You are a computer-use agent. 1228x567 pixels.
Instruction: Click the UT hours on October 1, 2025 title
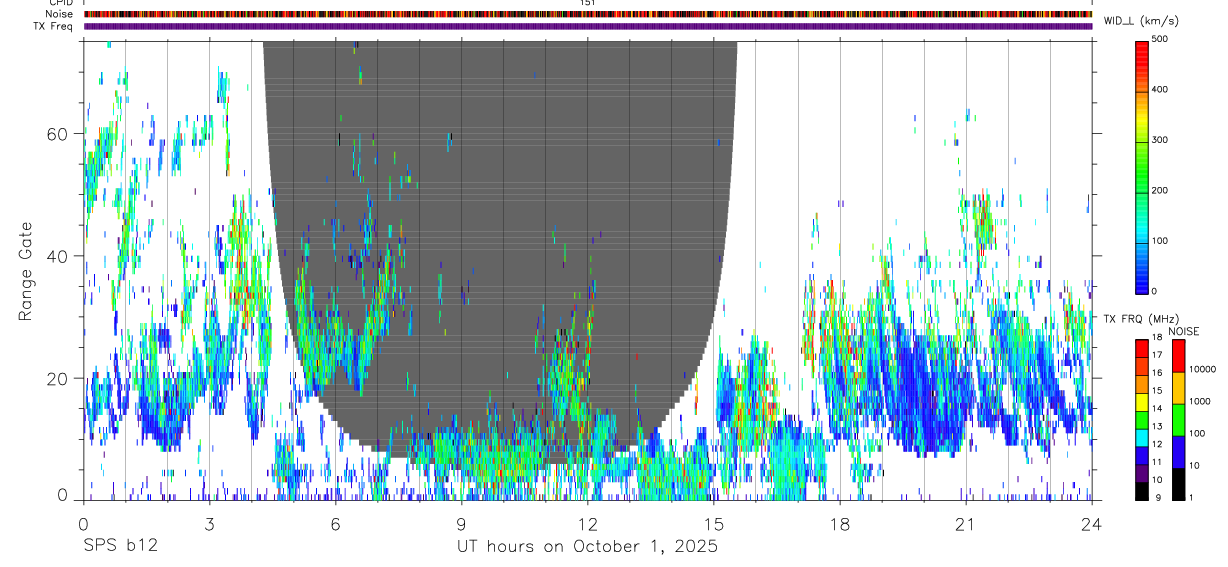(587, 546)
